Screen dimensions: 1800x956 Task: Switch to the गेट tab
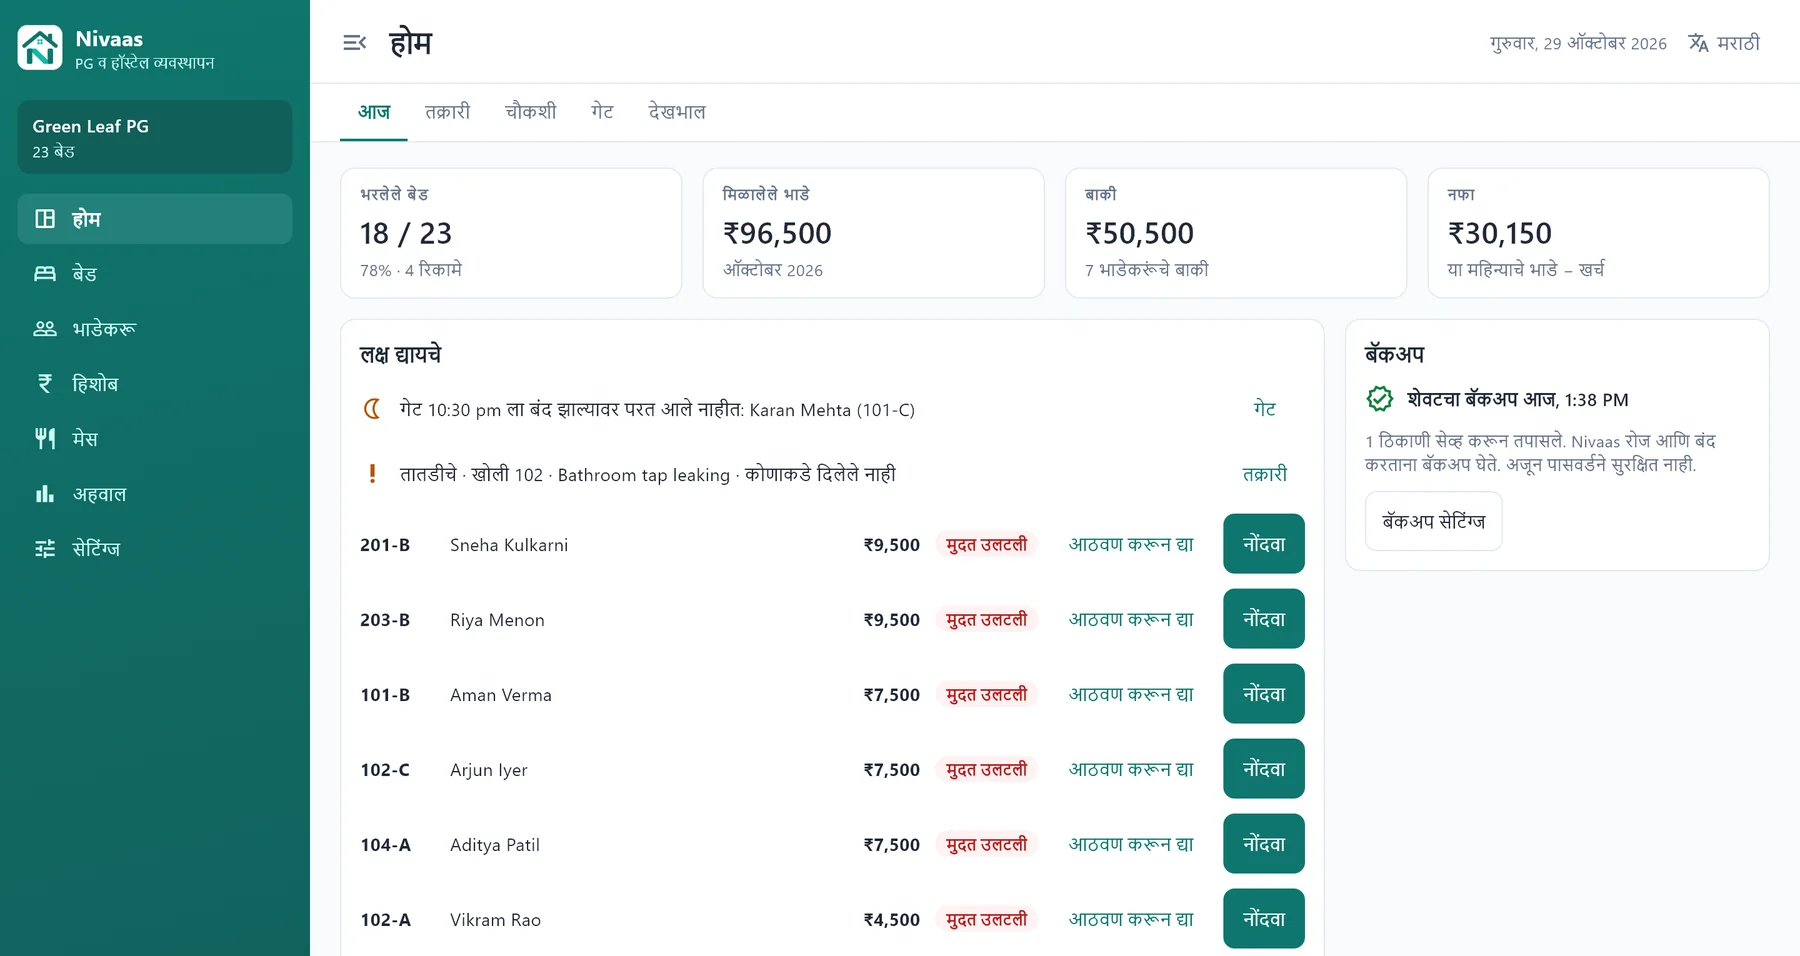point(602,112)
